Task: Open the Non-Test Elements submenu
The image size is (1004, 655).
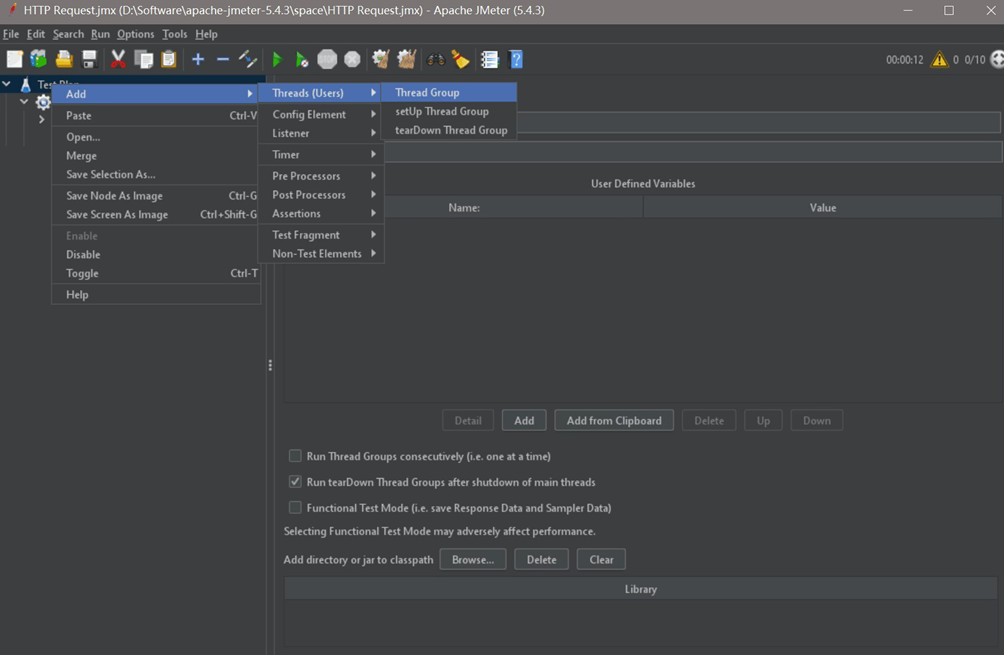Action: tap(321, 254)
